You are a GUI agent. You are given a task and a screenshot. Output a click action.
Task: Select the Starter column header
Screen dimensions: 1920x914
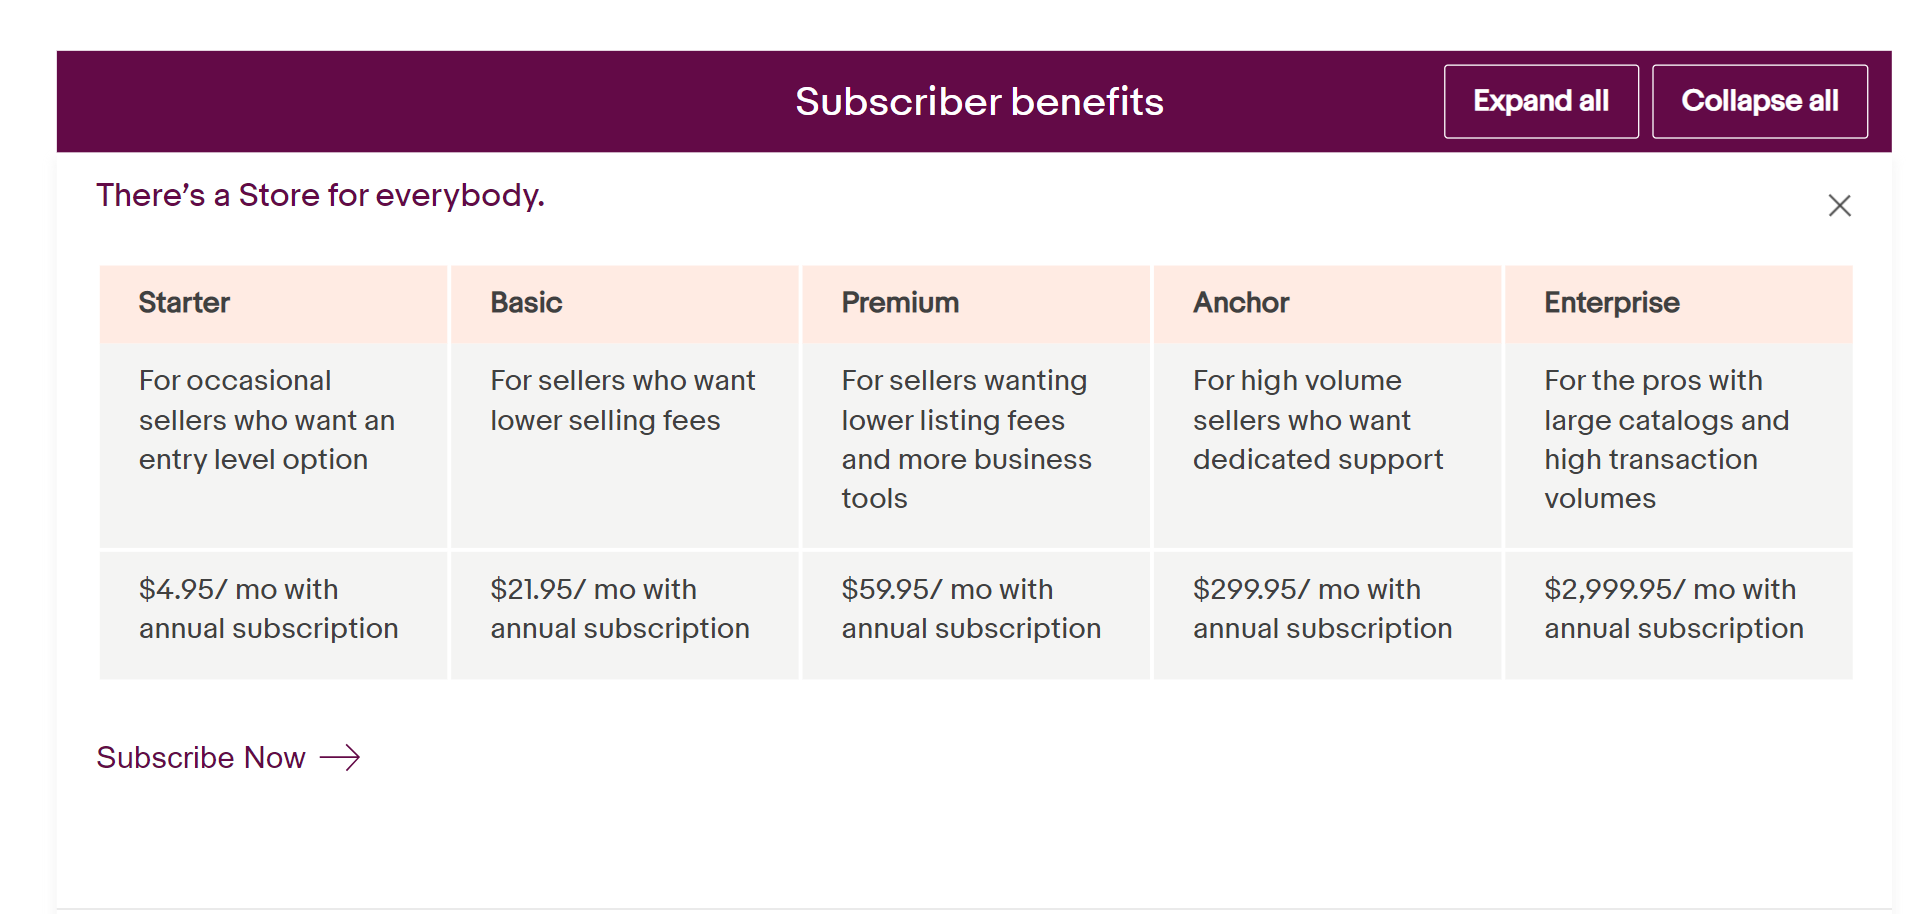273,303
